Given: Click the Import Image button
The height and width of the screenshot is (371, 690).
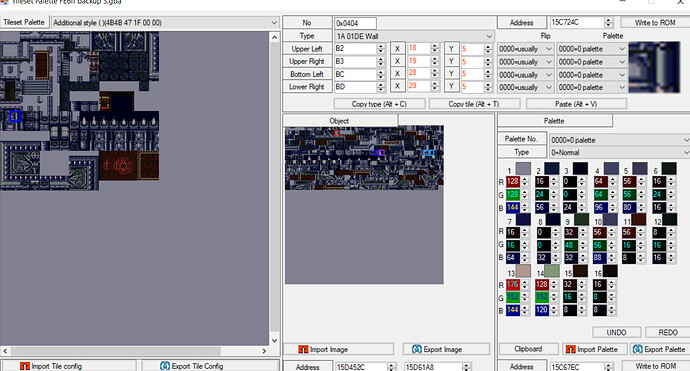Looking at the screenshot, I should coord(338,349).
